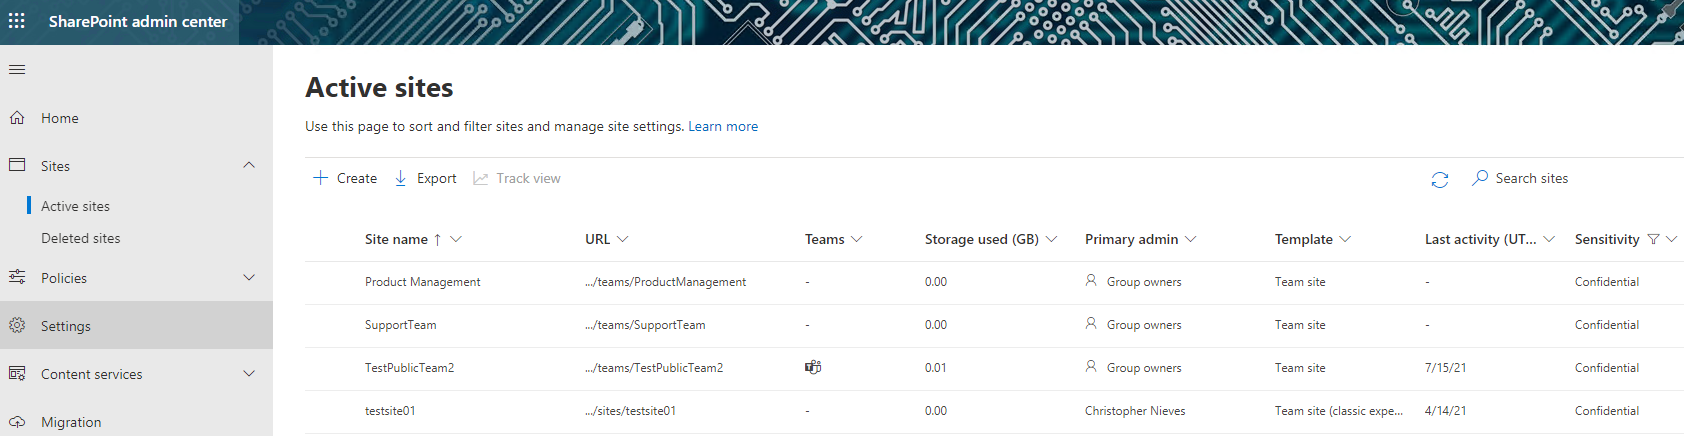
Task: Click the Settings gear icon
Action: pyautogui.click(x=17, y=326)
